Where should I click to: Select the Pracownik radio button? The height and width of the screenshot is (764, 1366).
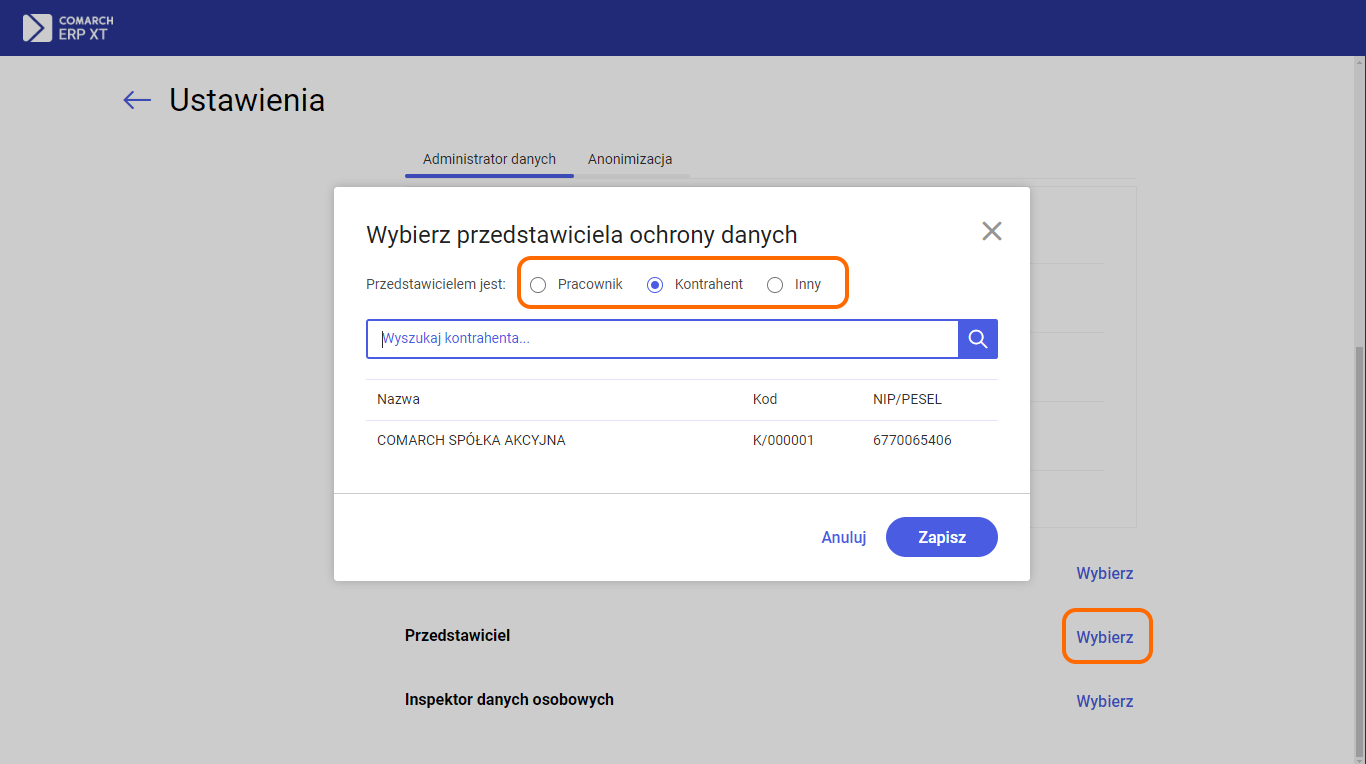(x=538, y=285)
